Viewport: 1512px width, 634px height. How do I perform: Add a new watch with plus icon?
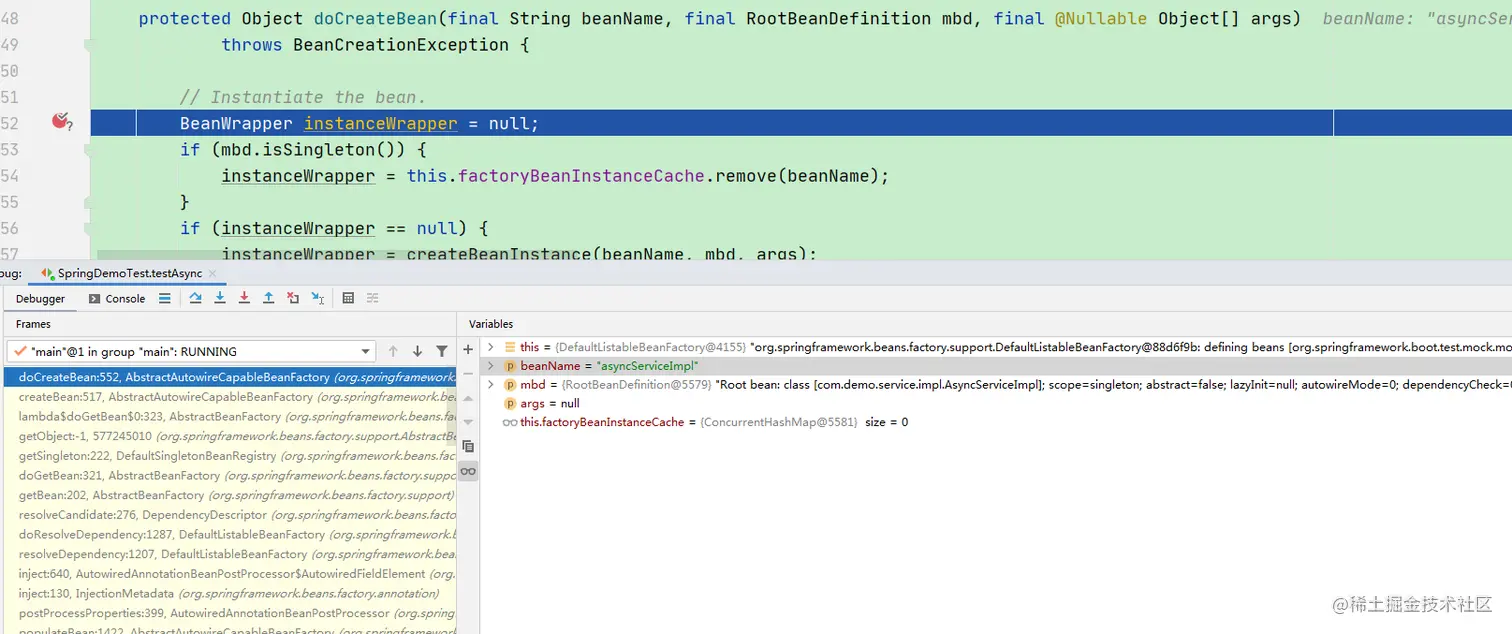point(468,349)
